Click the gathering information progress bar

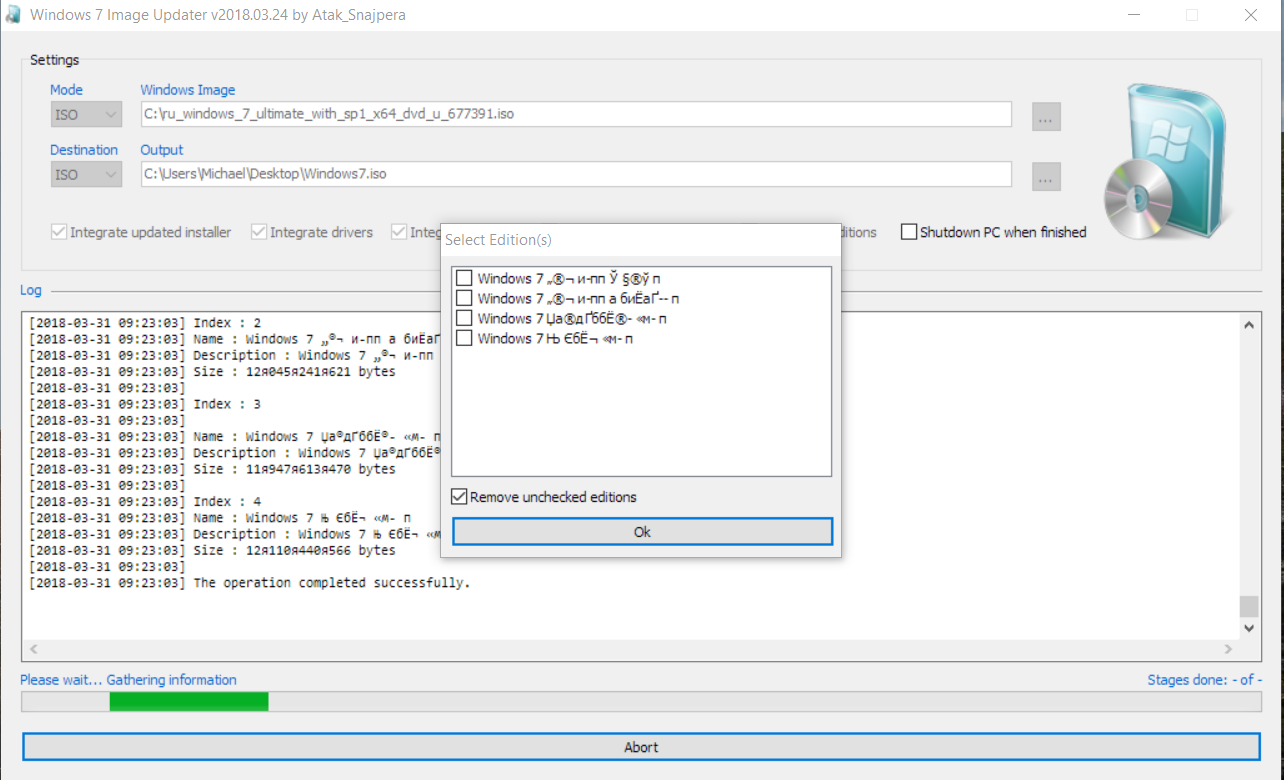[x=641, y=702]
